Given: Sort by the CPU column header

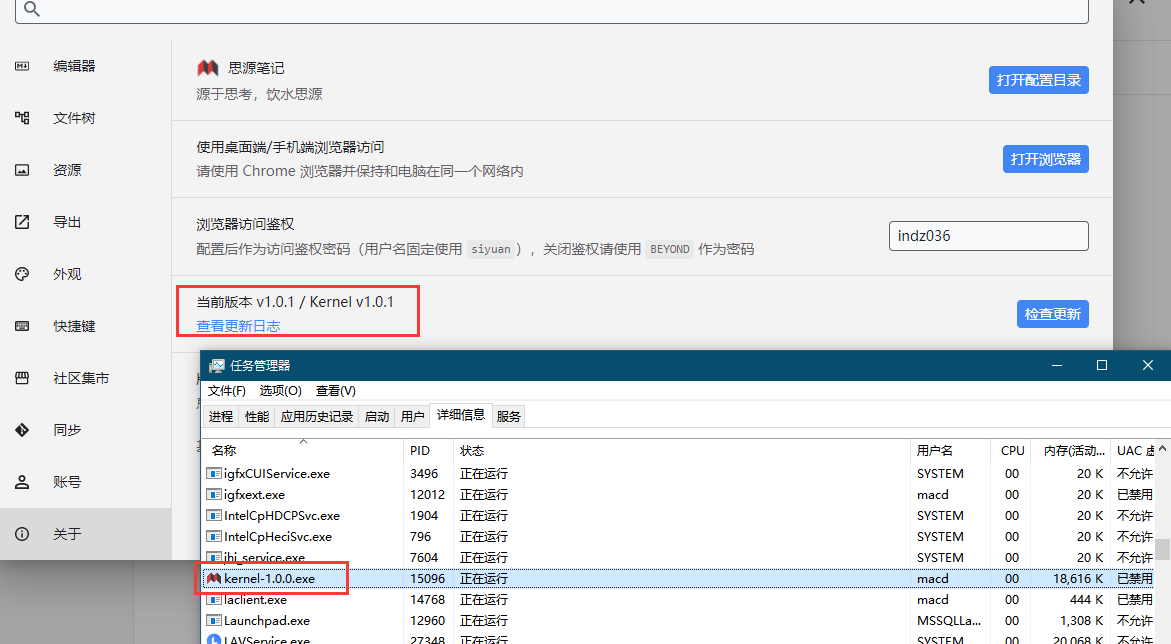Looking at the screenshot, I should pyautogui.click(x=1012, y=451).
